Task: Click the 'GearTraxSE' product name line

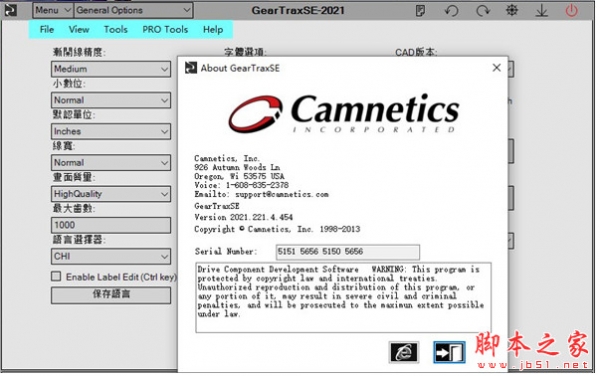Action: pyautogui.click(x=217, y=206)
